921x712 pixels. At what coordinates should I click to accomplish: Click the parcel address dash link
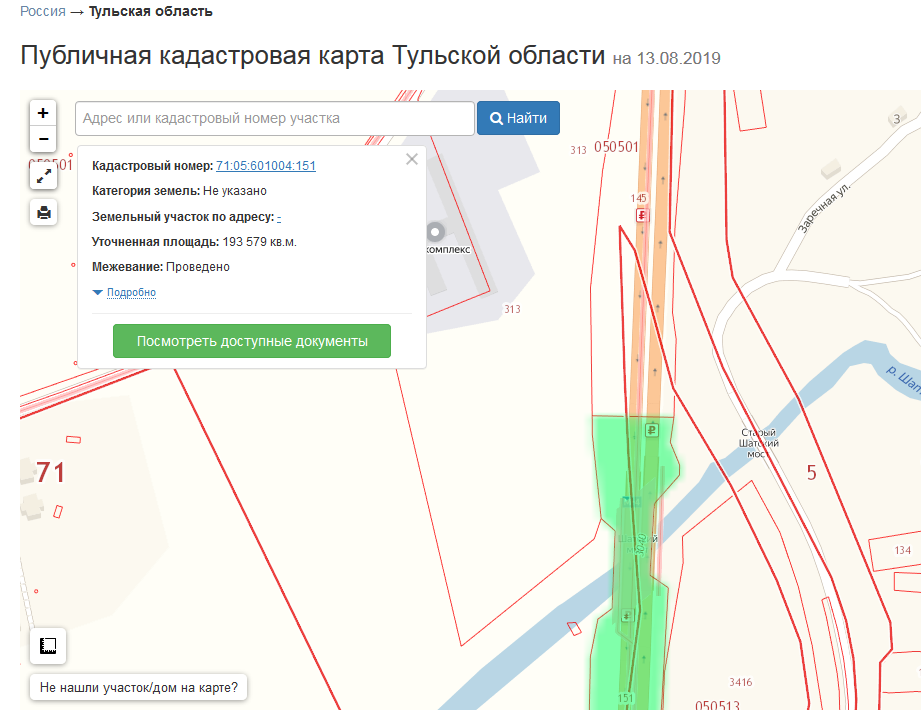[x=279, y=217]
